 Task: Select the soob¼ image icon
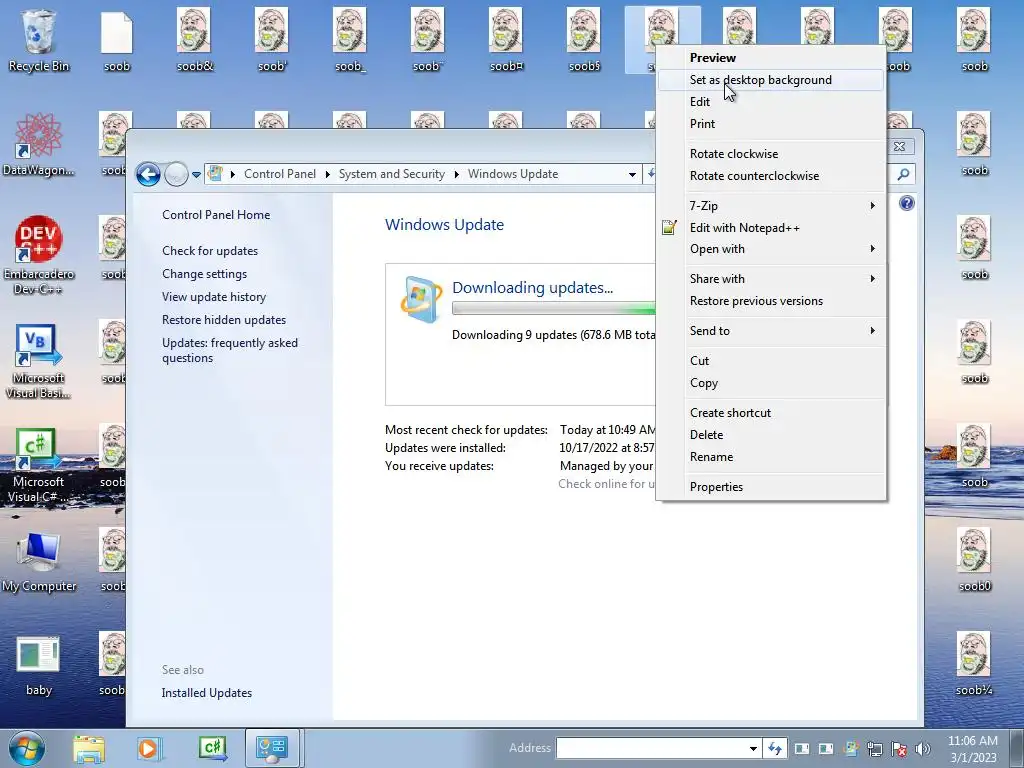click(x=974, y=665)
